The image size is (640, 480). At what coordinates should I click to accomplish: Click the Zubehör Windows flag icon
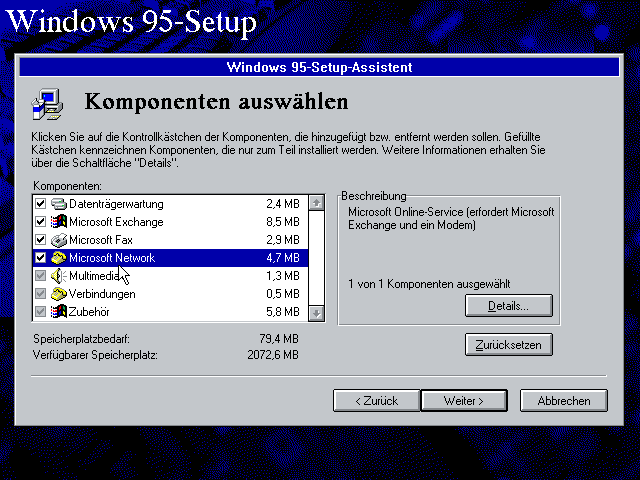59,312
